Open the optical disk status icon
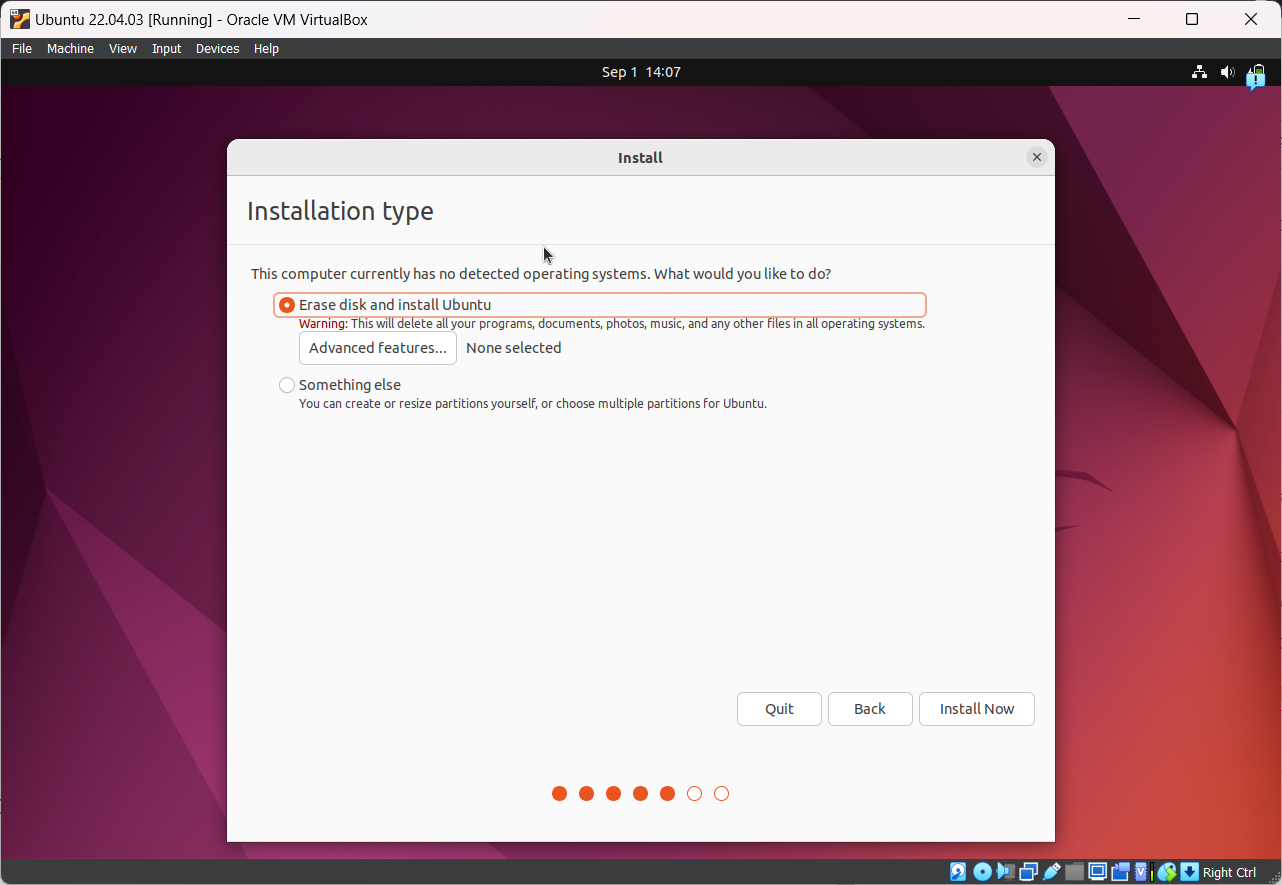 pyautogui.click(x=982, y=872)
